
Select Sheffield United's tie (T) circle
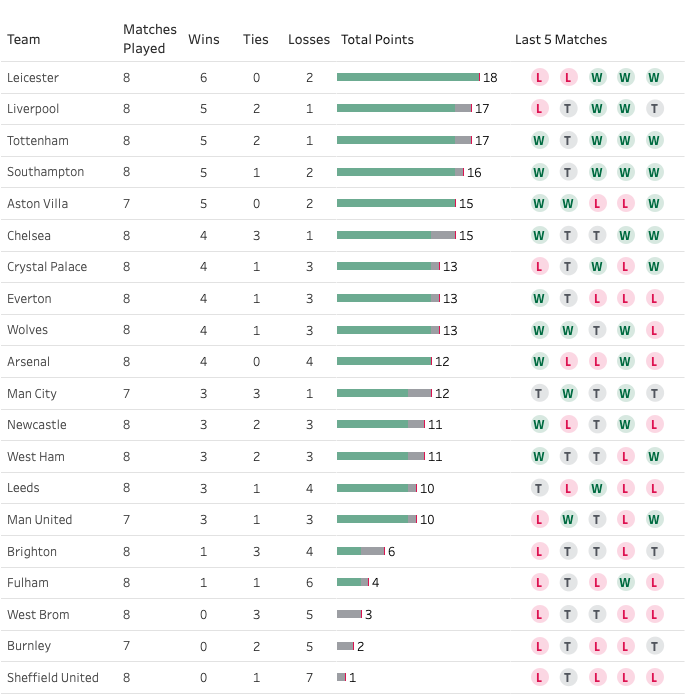[x=568, y=678]
